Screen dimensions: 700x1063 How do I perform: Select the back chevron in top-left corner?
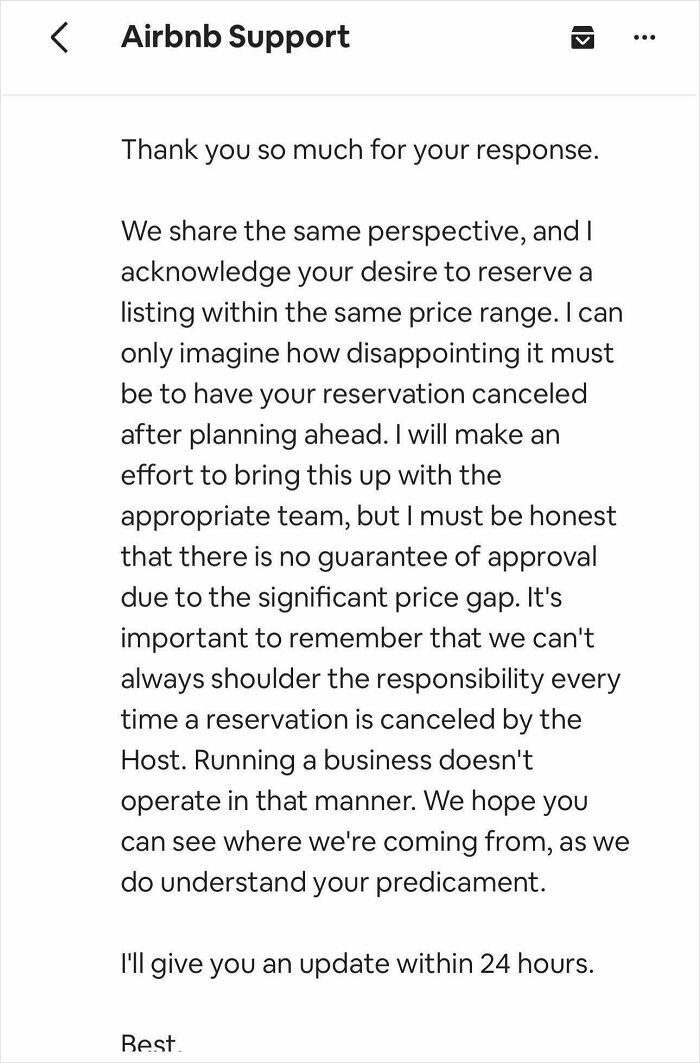click(60, 38)
